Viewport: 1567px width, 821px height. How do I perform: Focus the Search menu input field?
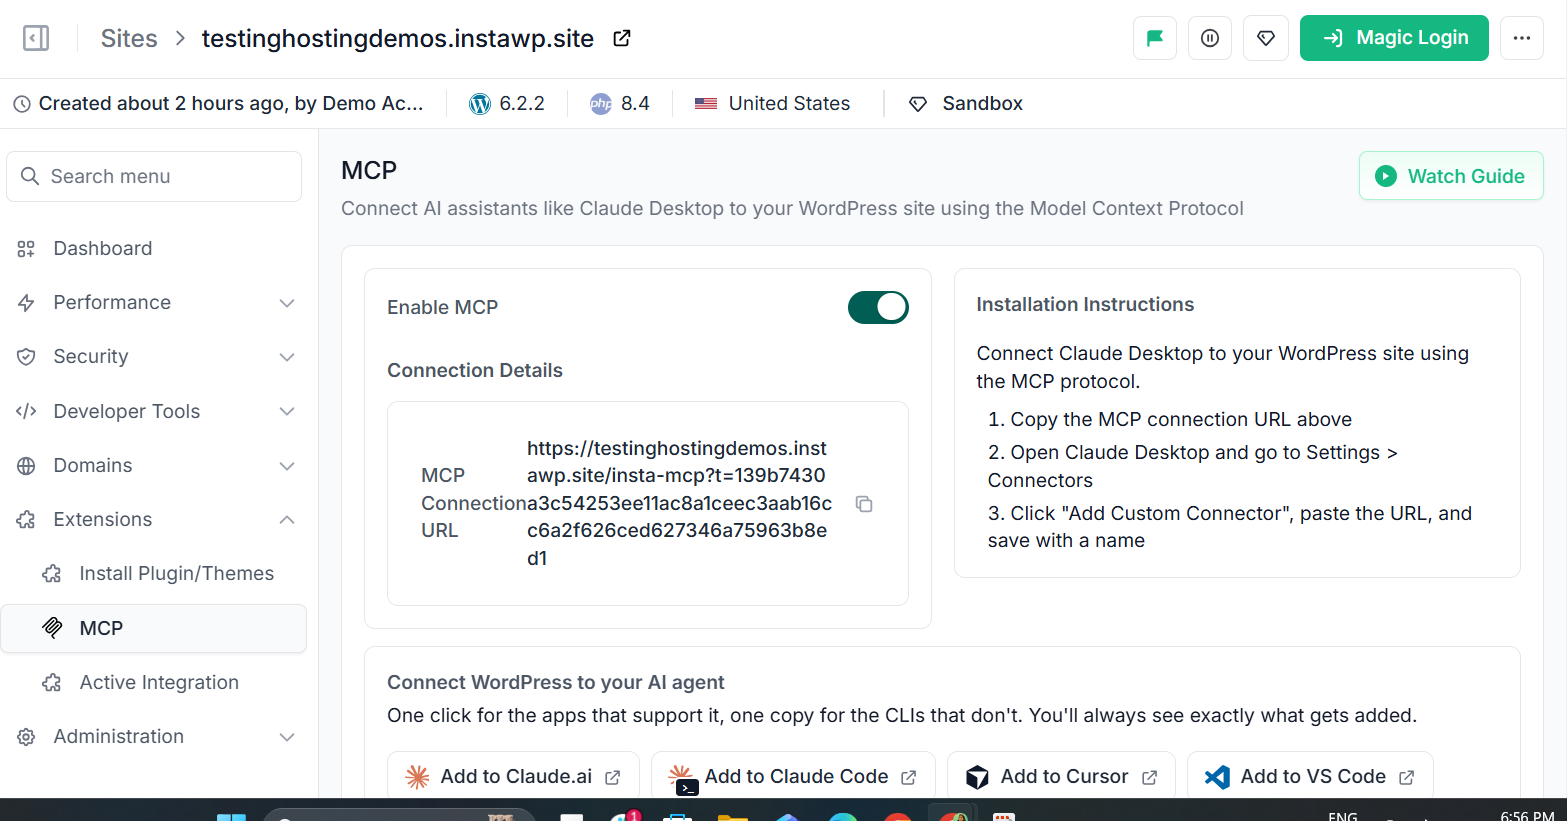pos(154,177)
